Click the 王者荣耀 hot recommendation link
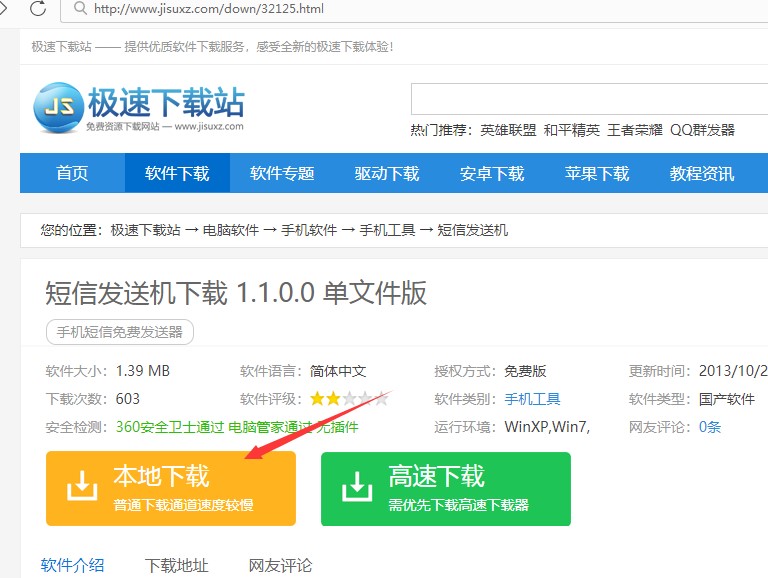The height and width of the screenshot is (578, 768). coord(635,130)
